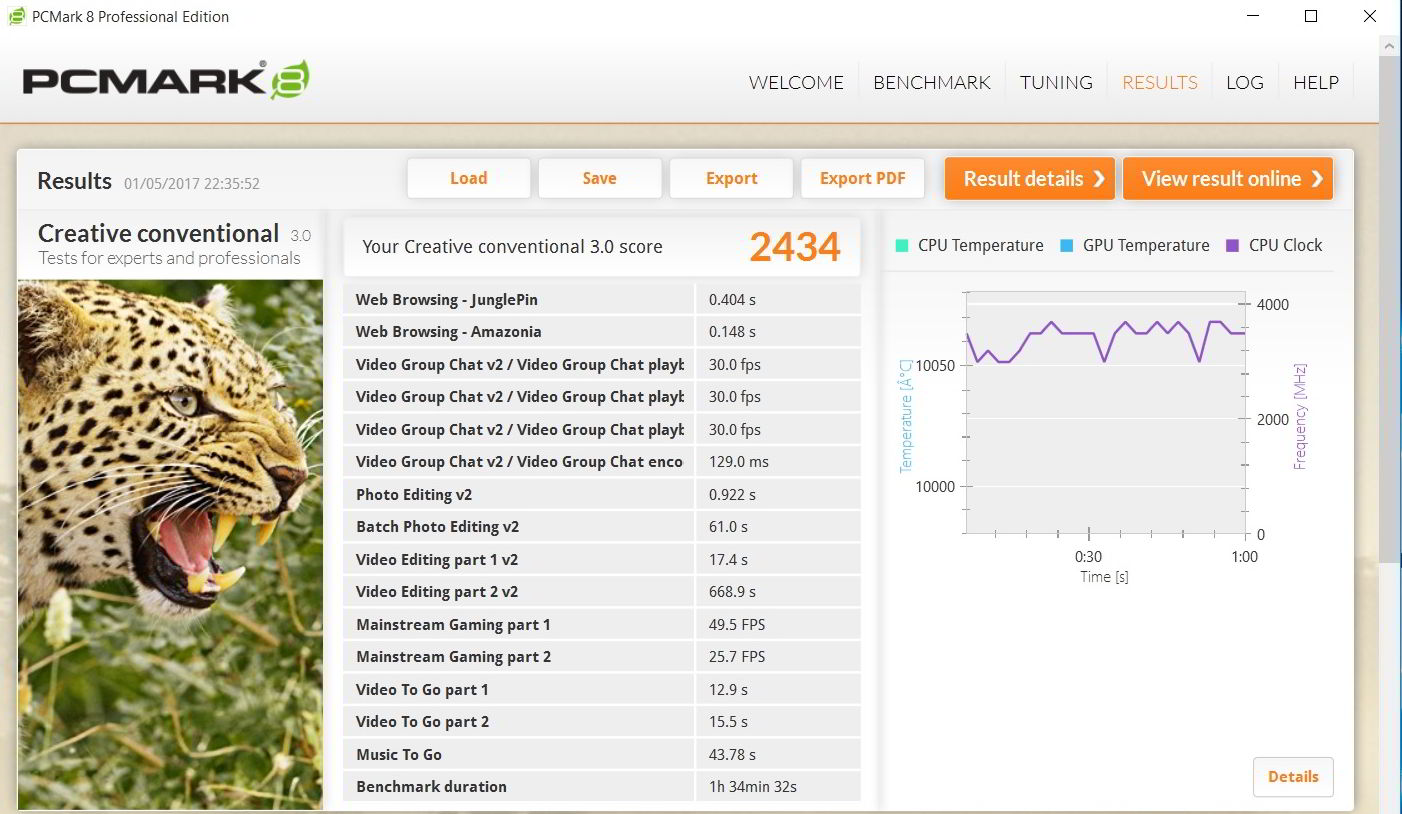Switch to the Benchmark tab
The width and height of the screenshot is (1402, 814).
pyautogui.click(x=931, y=83)
